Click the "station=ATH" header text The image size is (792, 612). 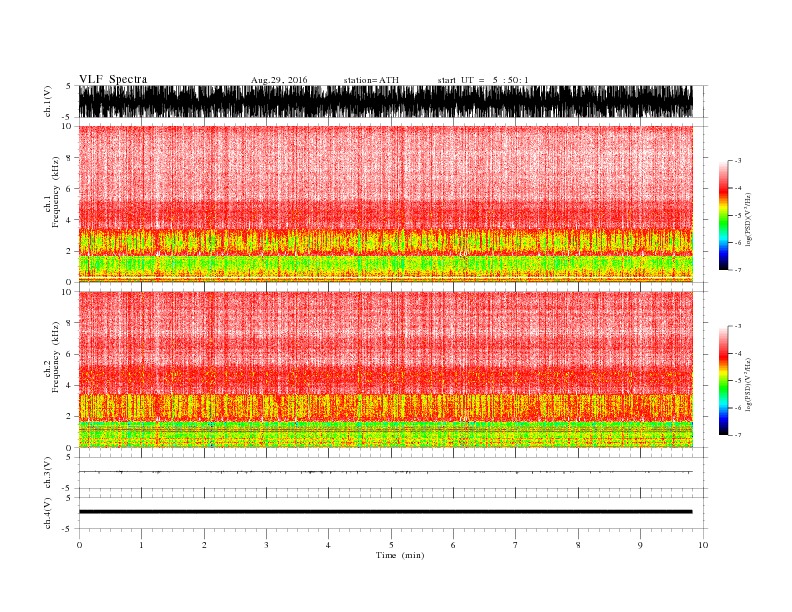pyautogui.click(x=371, y=80)
